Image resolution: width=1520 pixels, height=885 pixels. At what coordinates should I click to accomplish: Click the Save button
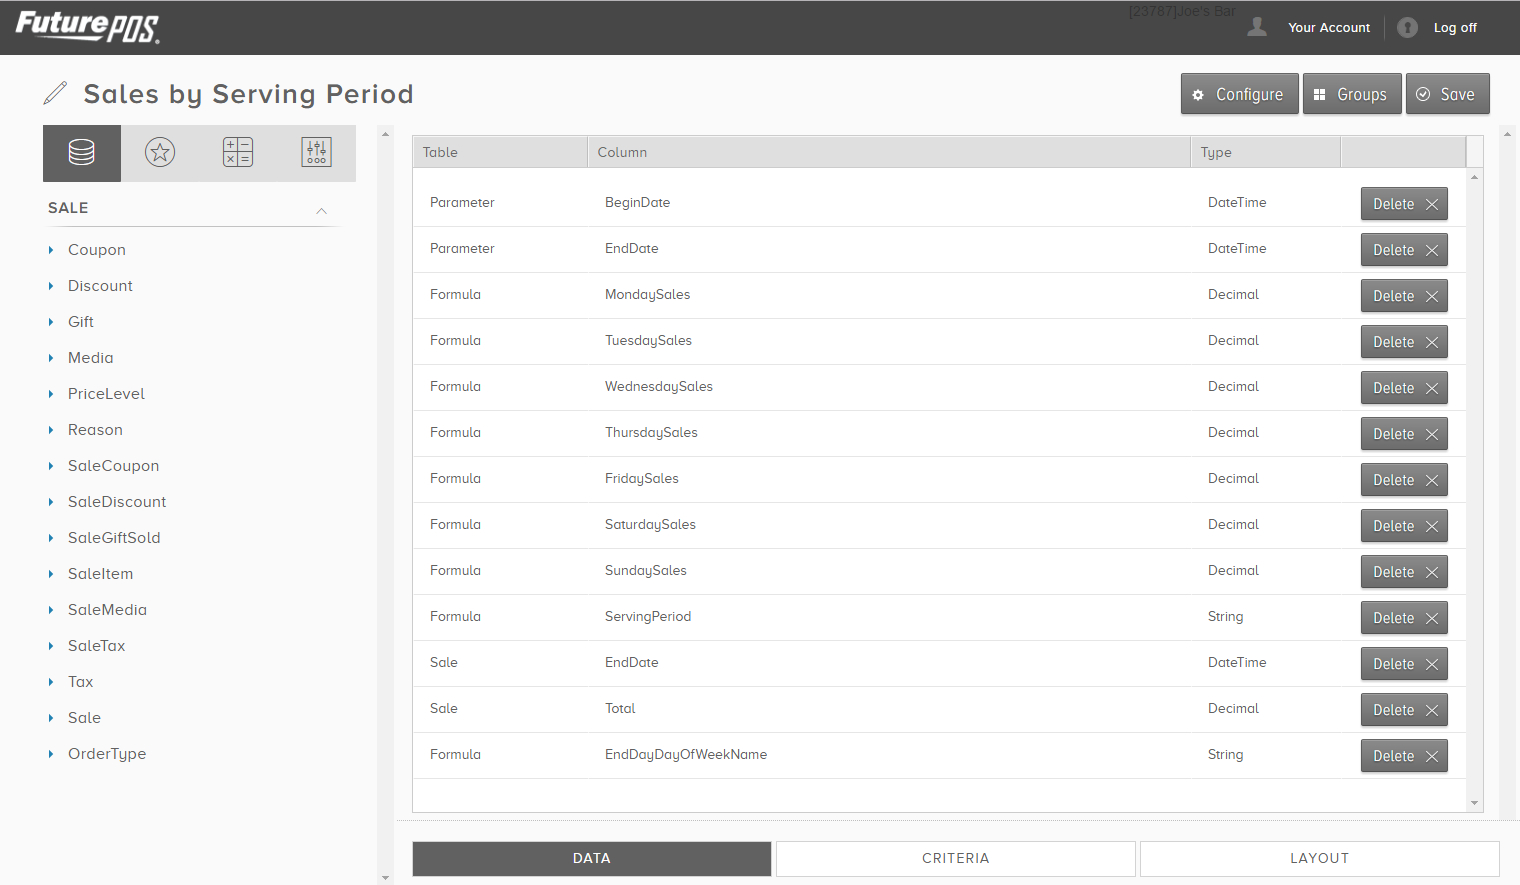[1447, 93]
